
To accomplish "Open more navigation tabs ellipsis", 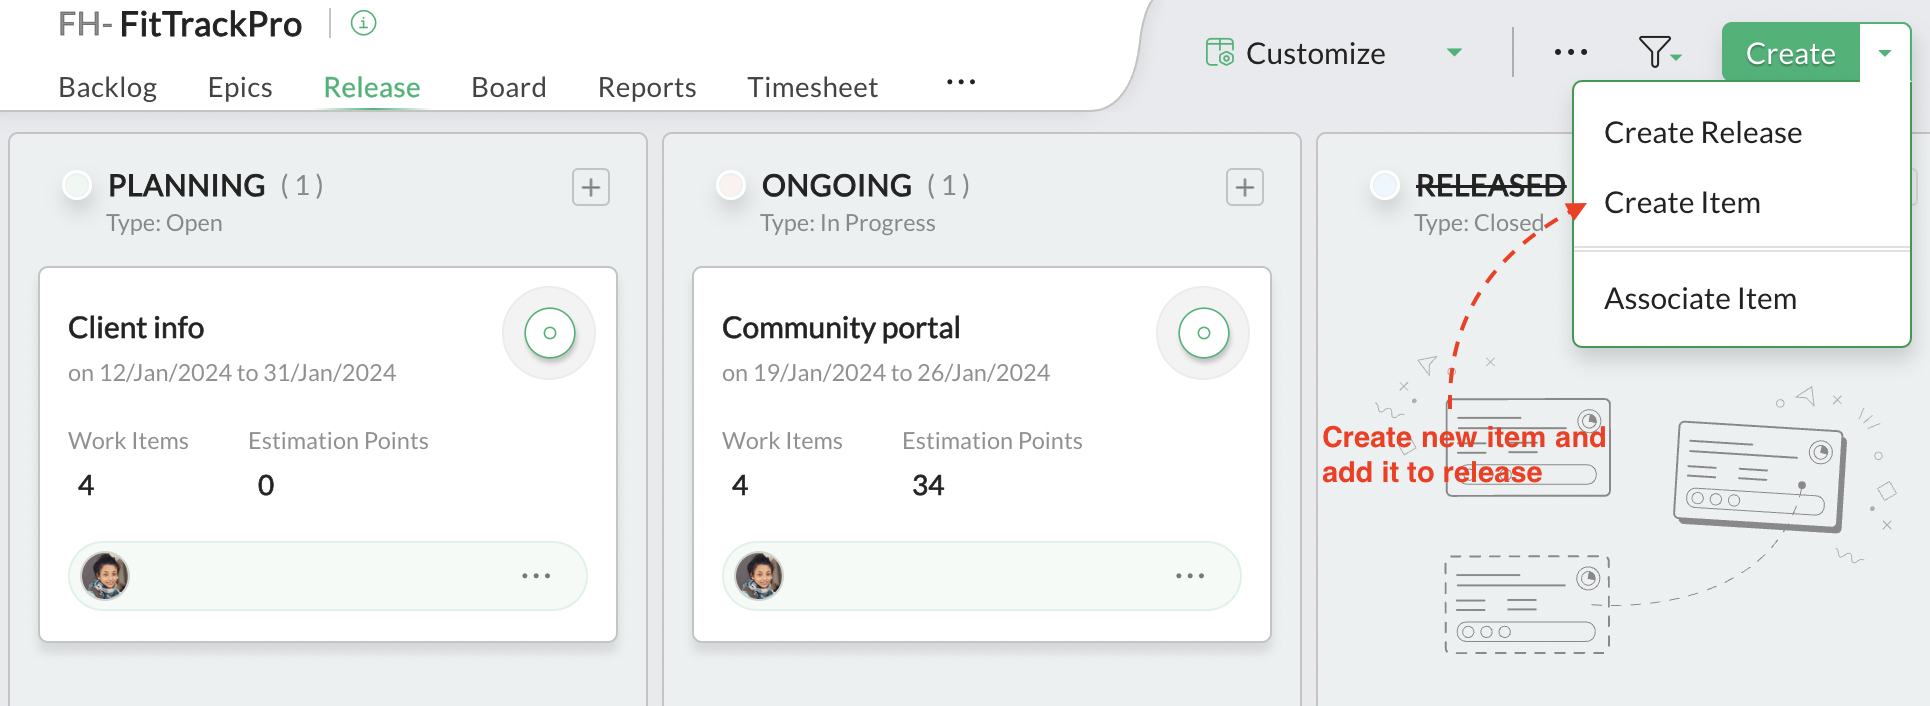I will pos(961,82).
